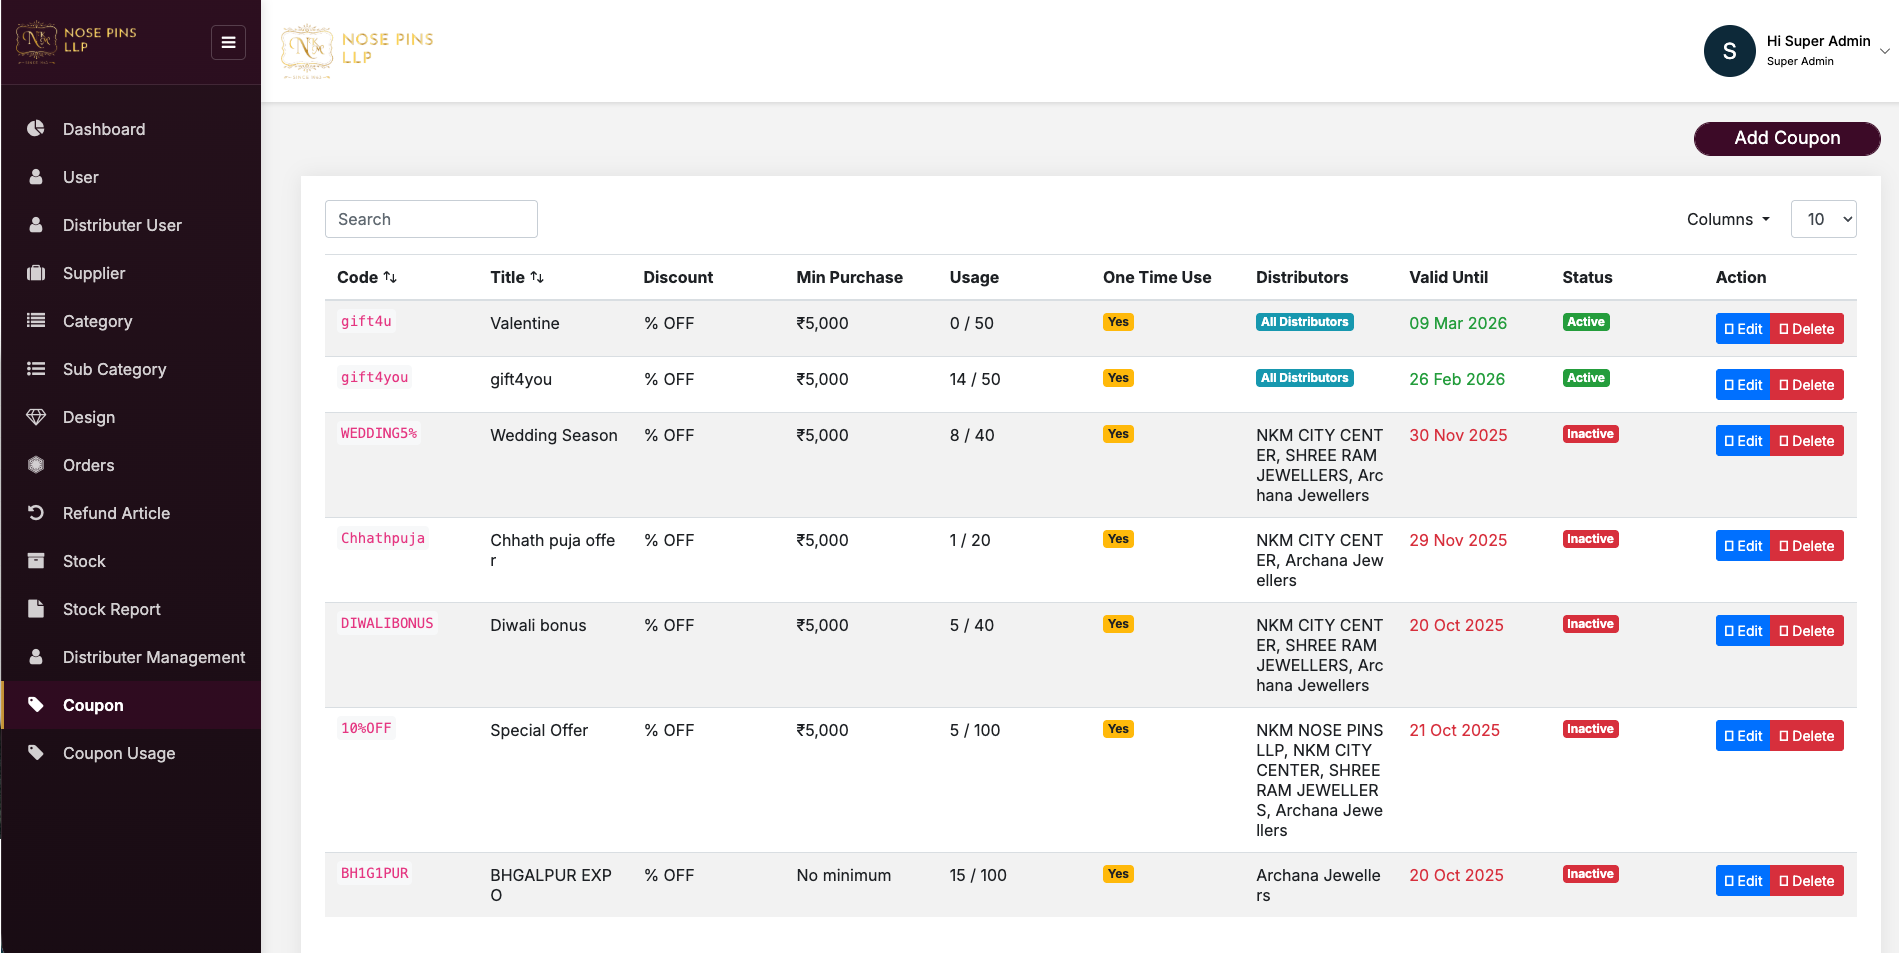Click the Supplier briefcase icon in sidebar
The height and width of the screenshot is (953, 1899).
(x=36, y=273)
